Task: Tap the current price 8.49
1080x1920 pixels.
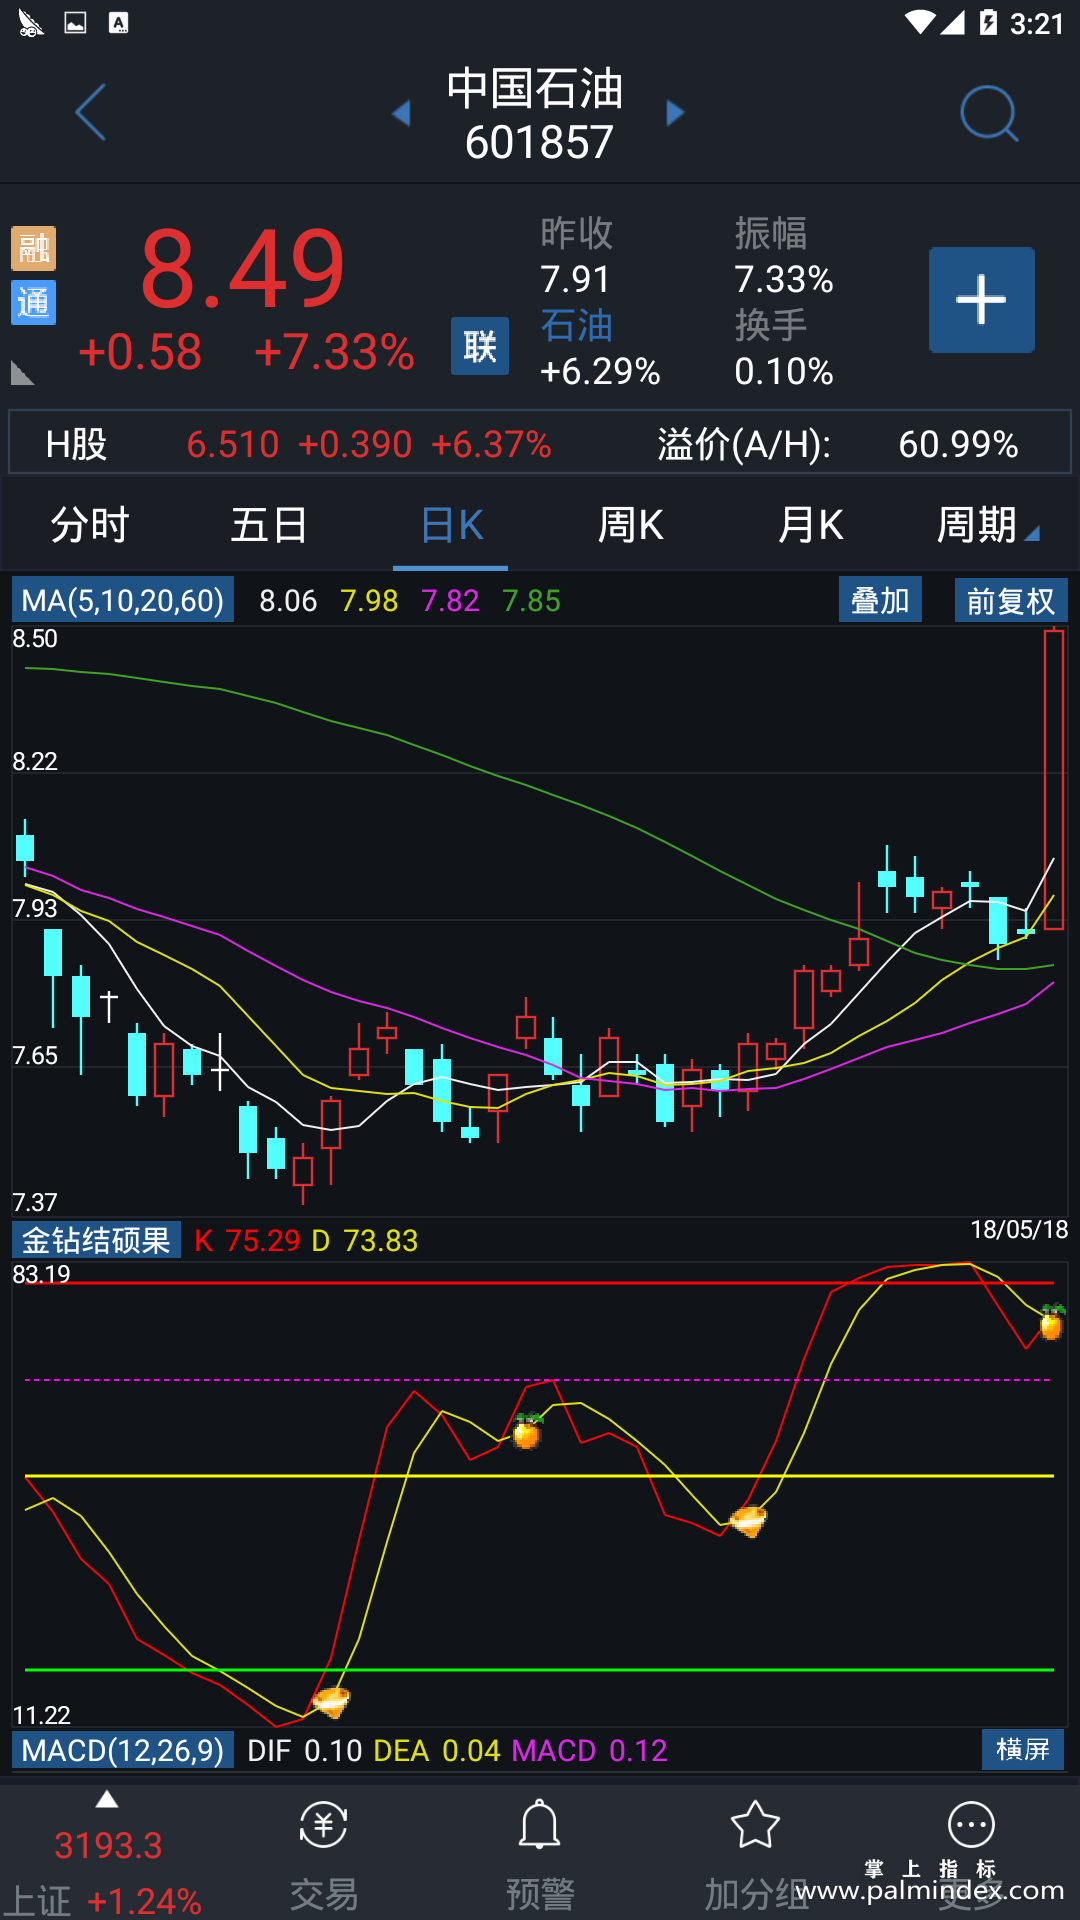Action: click(243, 268)
